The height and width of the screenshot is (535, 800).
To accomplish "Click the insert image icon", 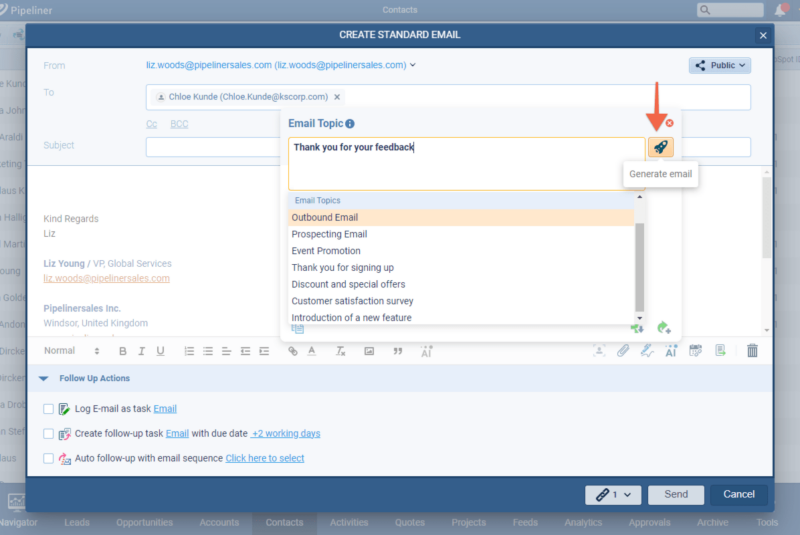I will click(369, 351).
